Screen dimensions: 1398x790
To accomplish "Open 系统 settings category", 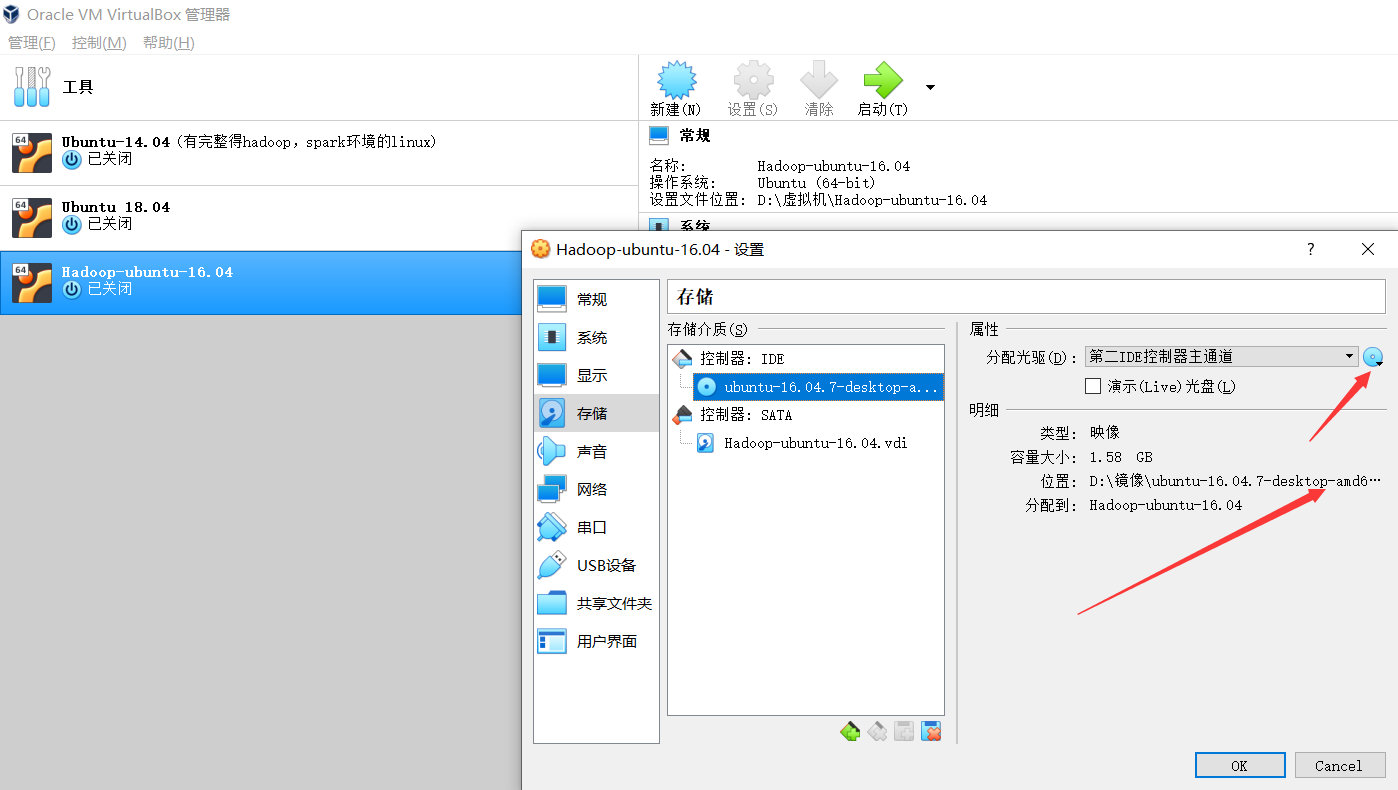I will (x=596, y=337).
